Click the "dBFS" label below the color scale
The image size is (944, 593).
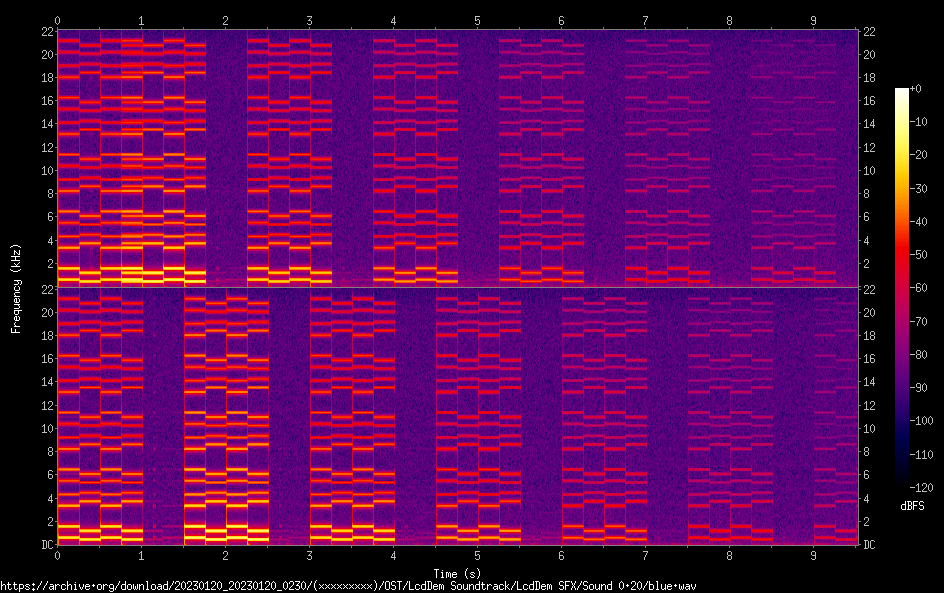[x=912, y=507]
